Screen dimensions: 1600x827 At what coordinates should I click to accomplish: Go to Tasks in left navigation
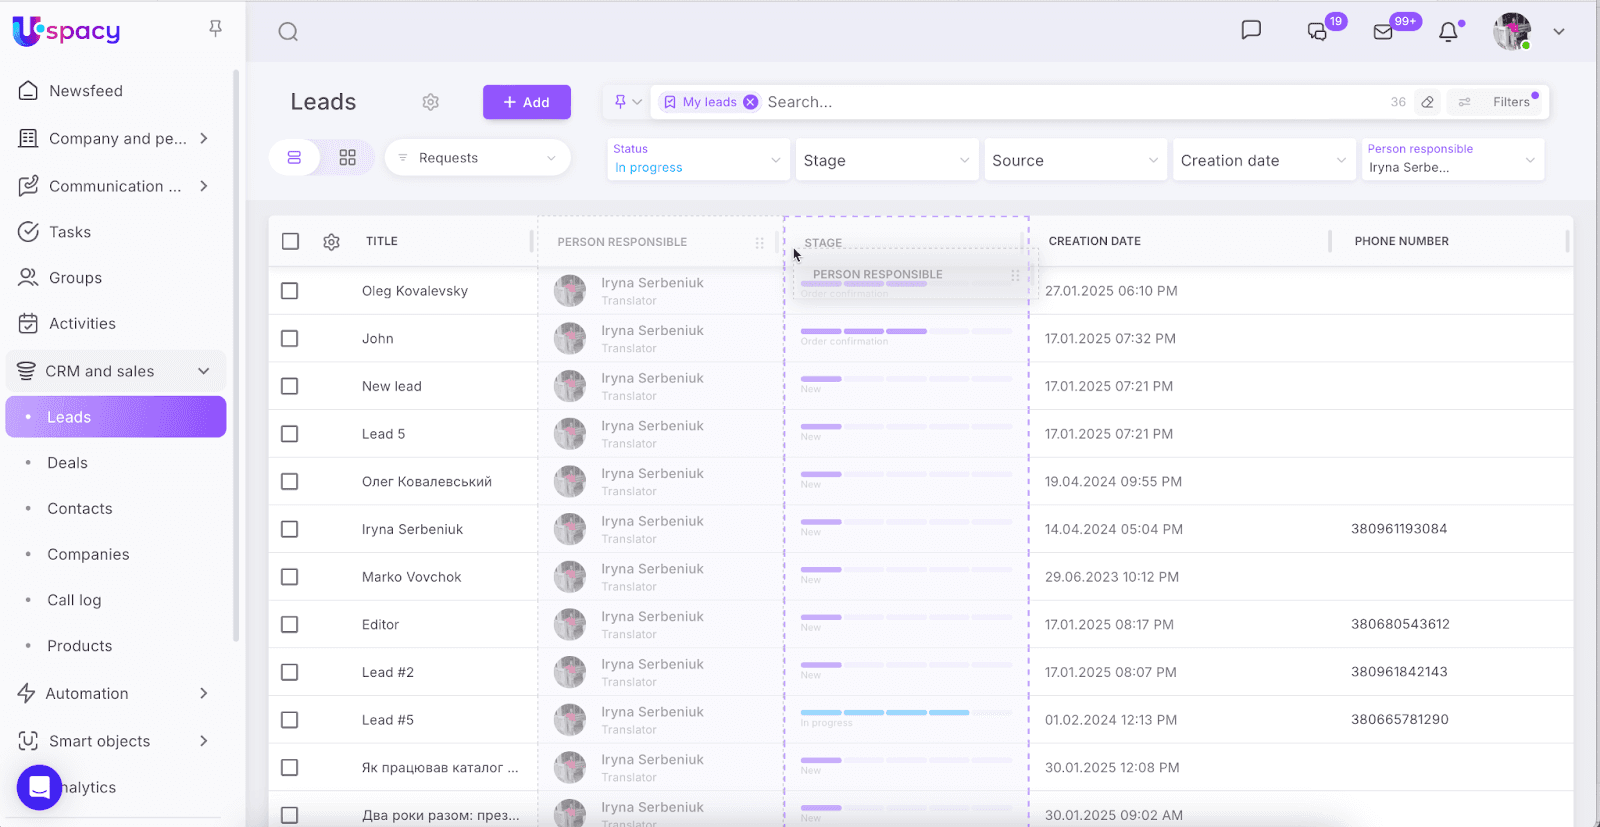70,232
